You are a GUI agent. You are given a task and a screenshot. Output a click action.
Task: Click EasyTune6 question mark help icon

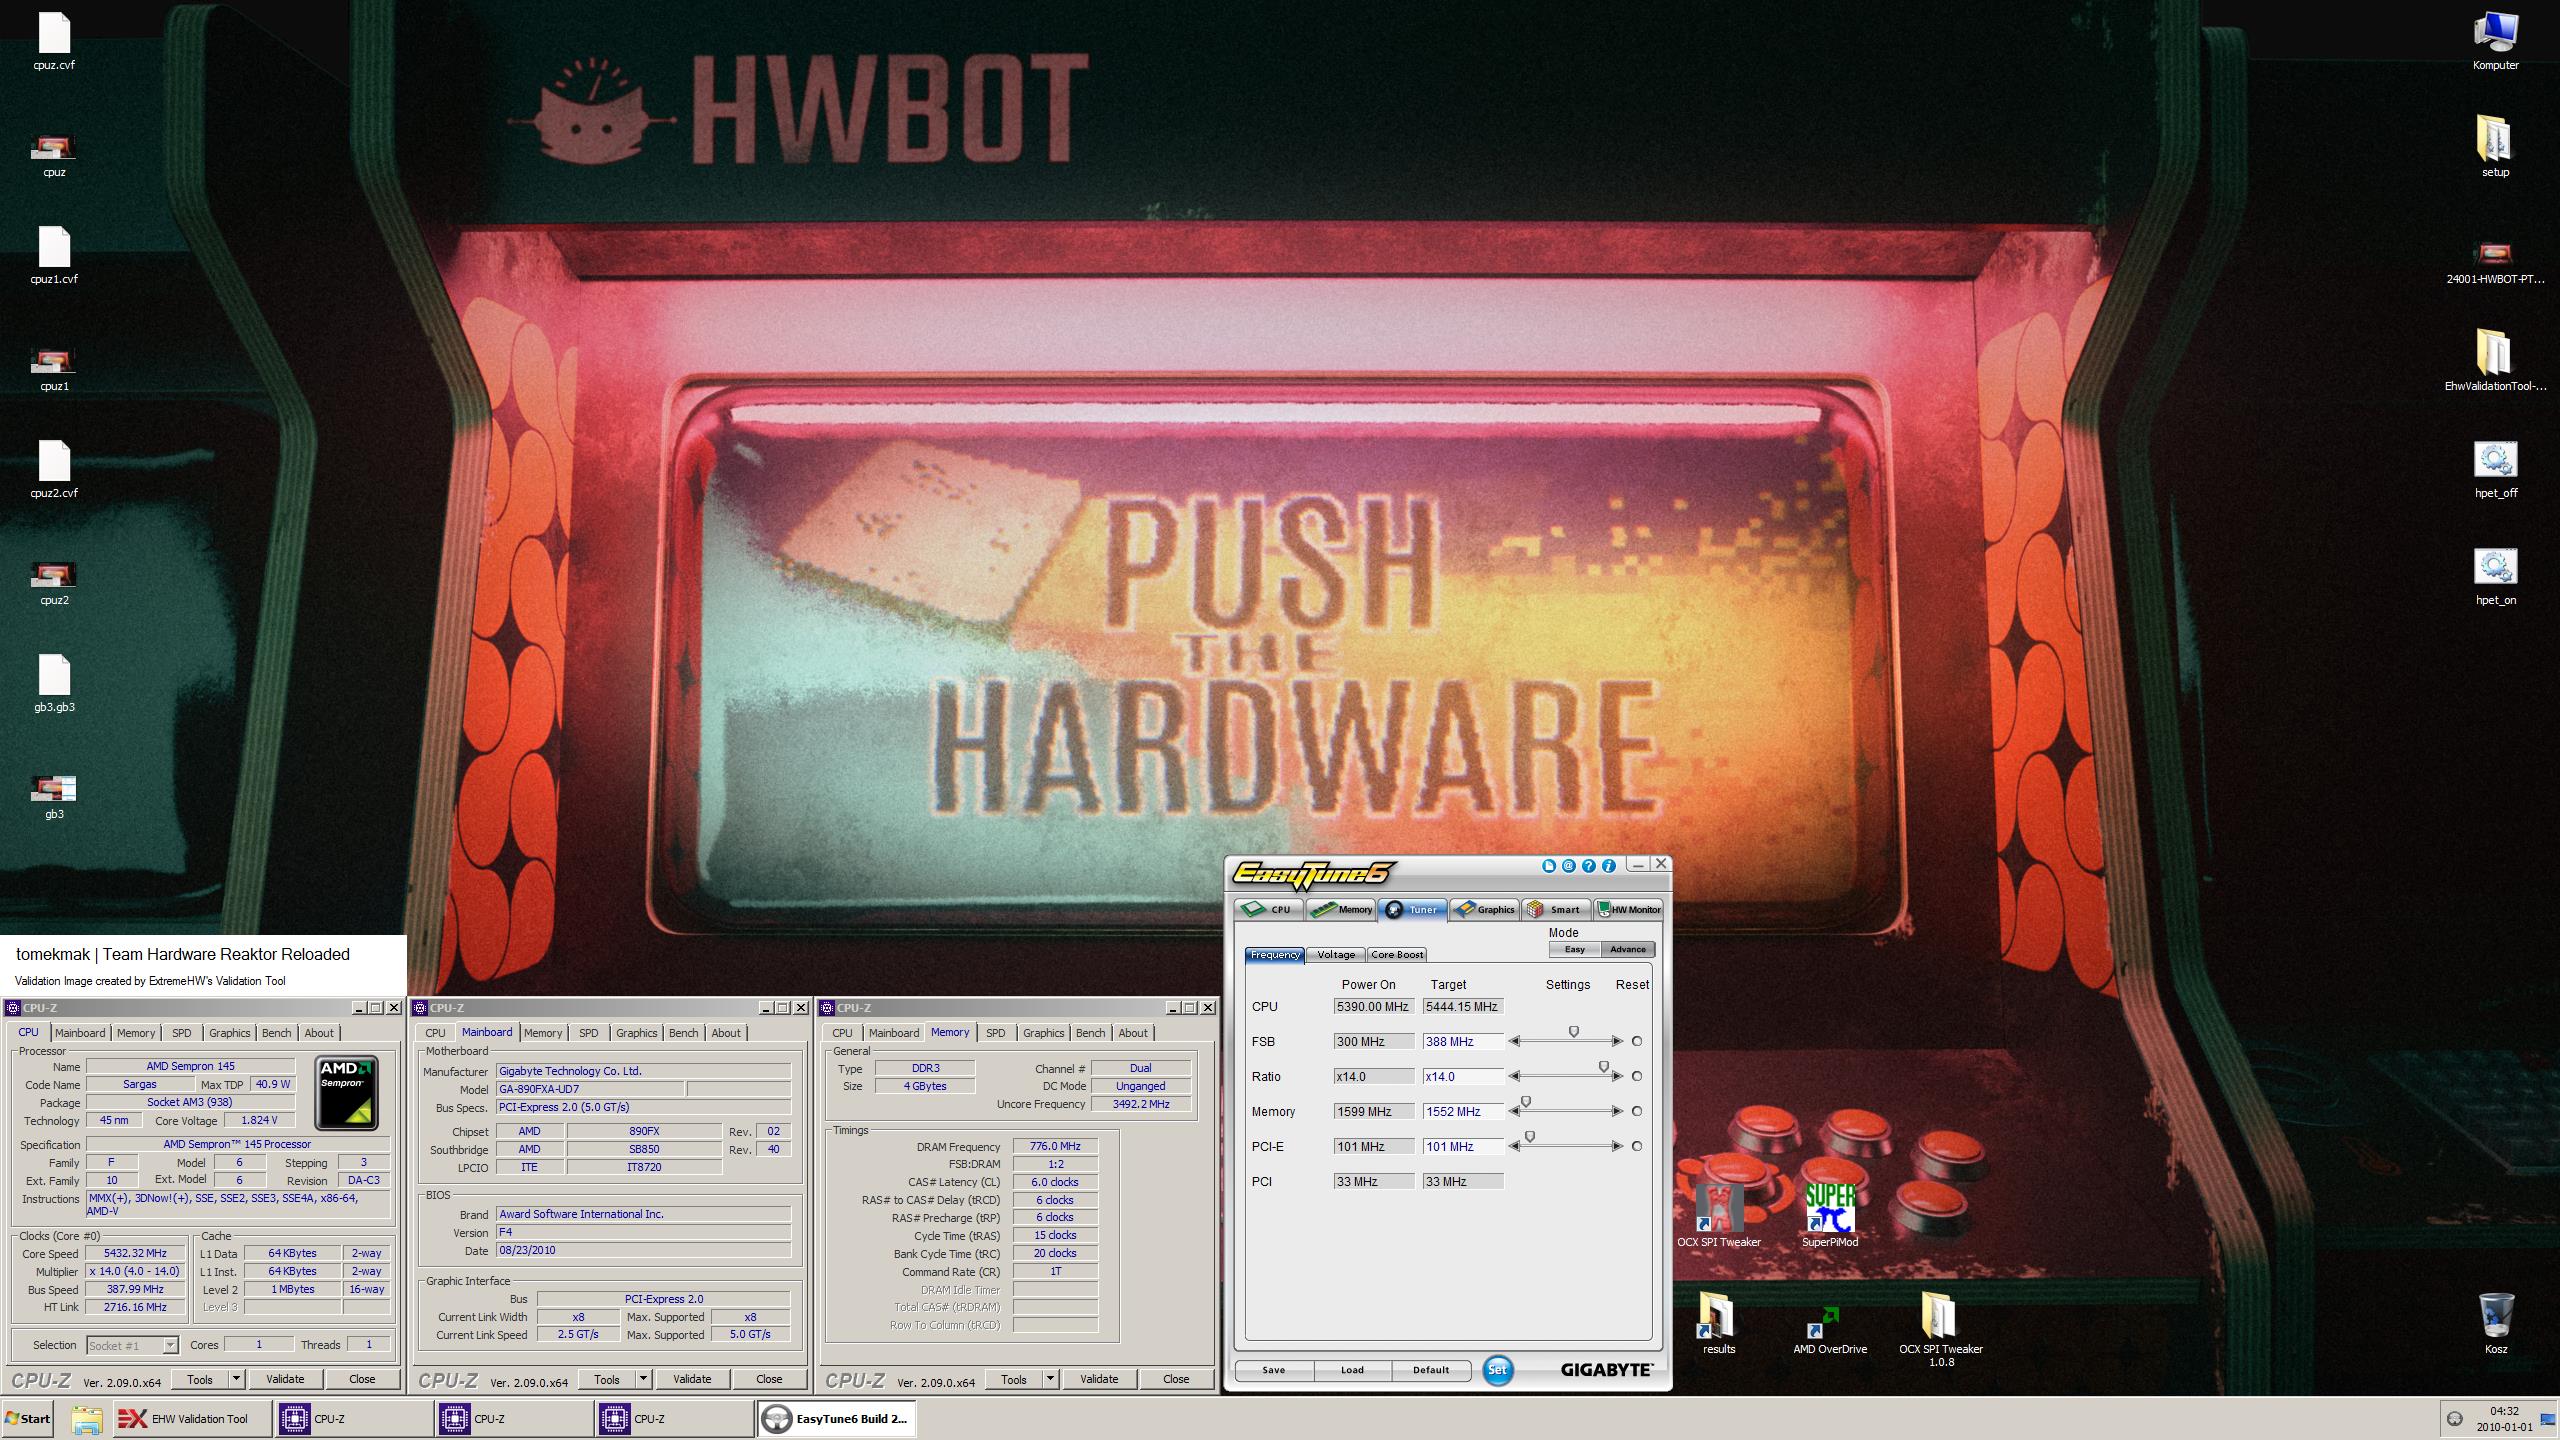pyautogui.click(x=1589, y=866)
